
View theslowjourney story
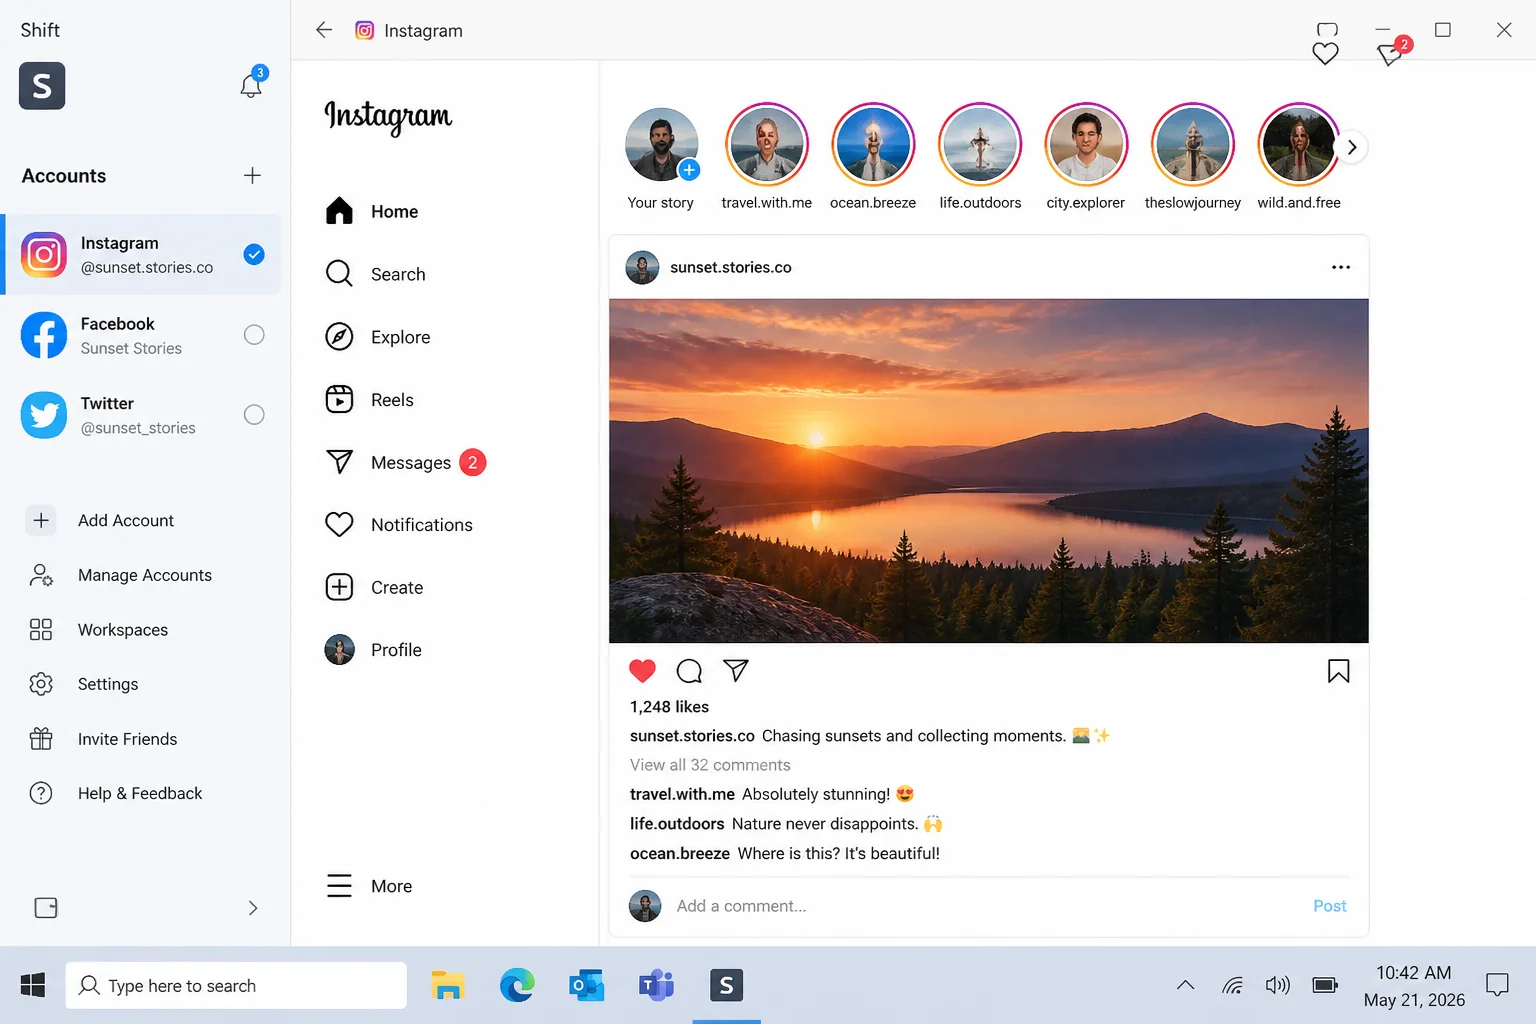1193,146
